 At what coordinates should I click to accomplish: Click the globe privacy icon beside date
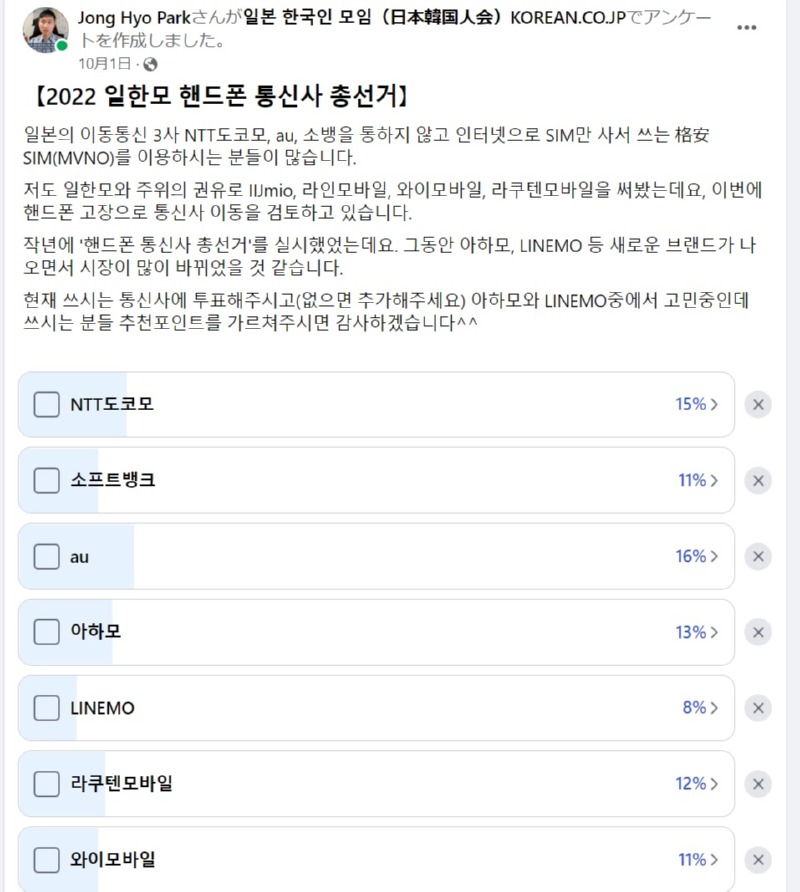(x=150, y=64)
